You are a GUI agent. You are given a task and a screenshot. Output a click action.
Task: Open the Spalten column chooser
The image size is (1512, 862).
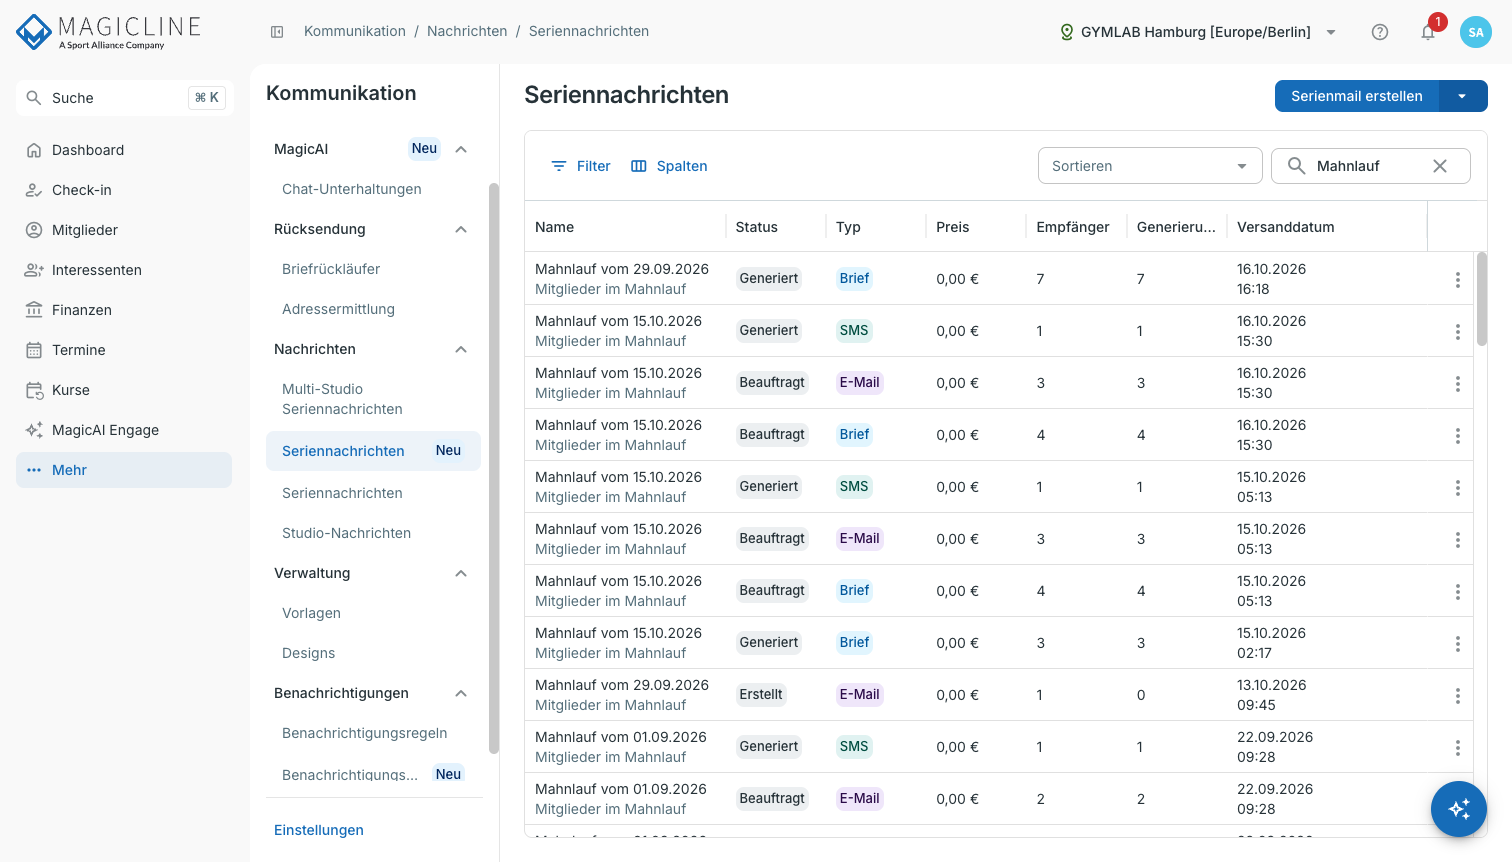(x=669, y=166)
